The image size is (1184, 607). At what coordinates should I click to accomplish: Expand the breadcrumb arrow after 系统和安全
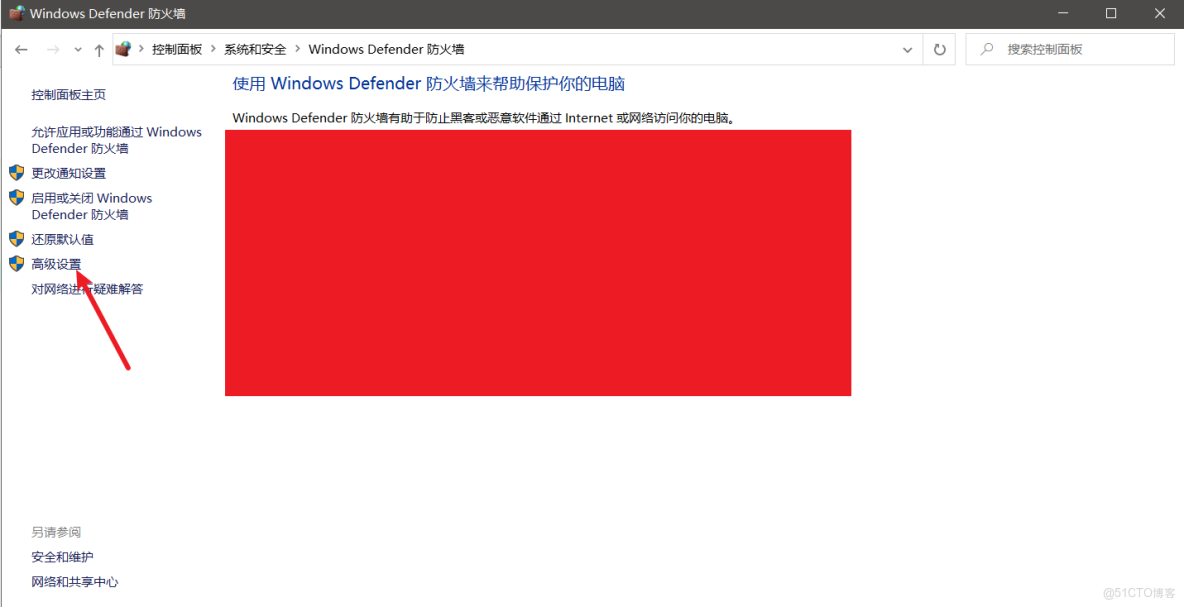click(297, 48)
